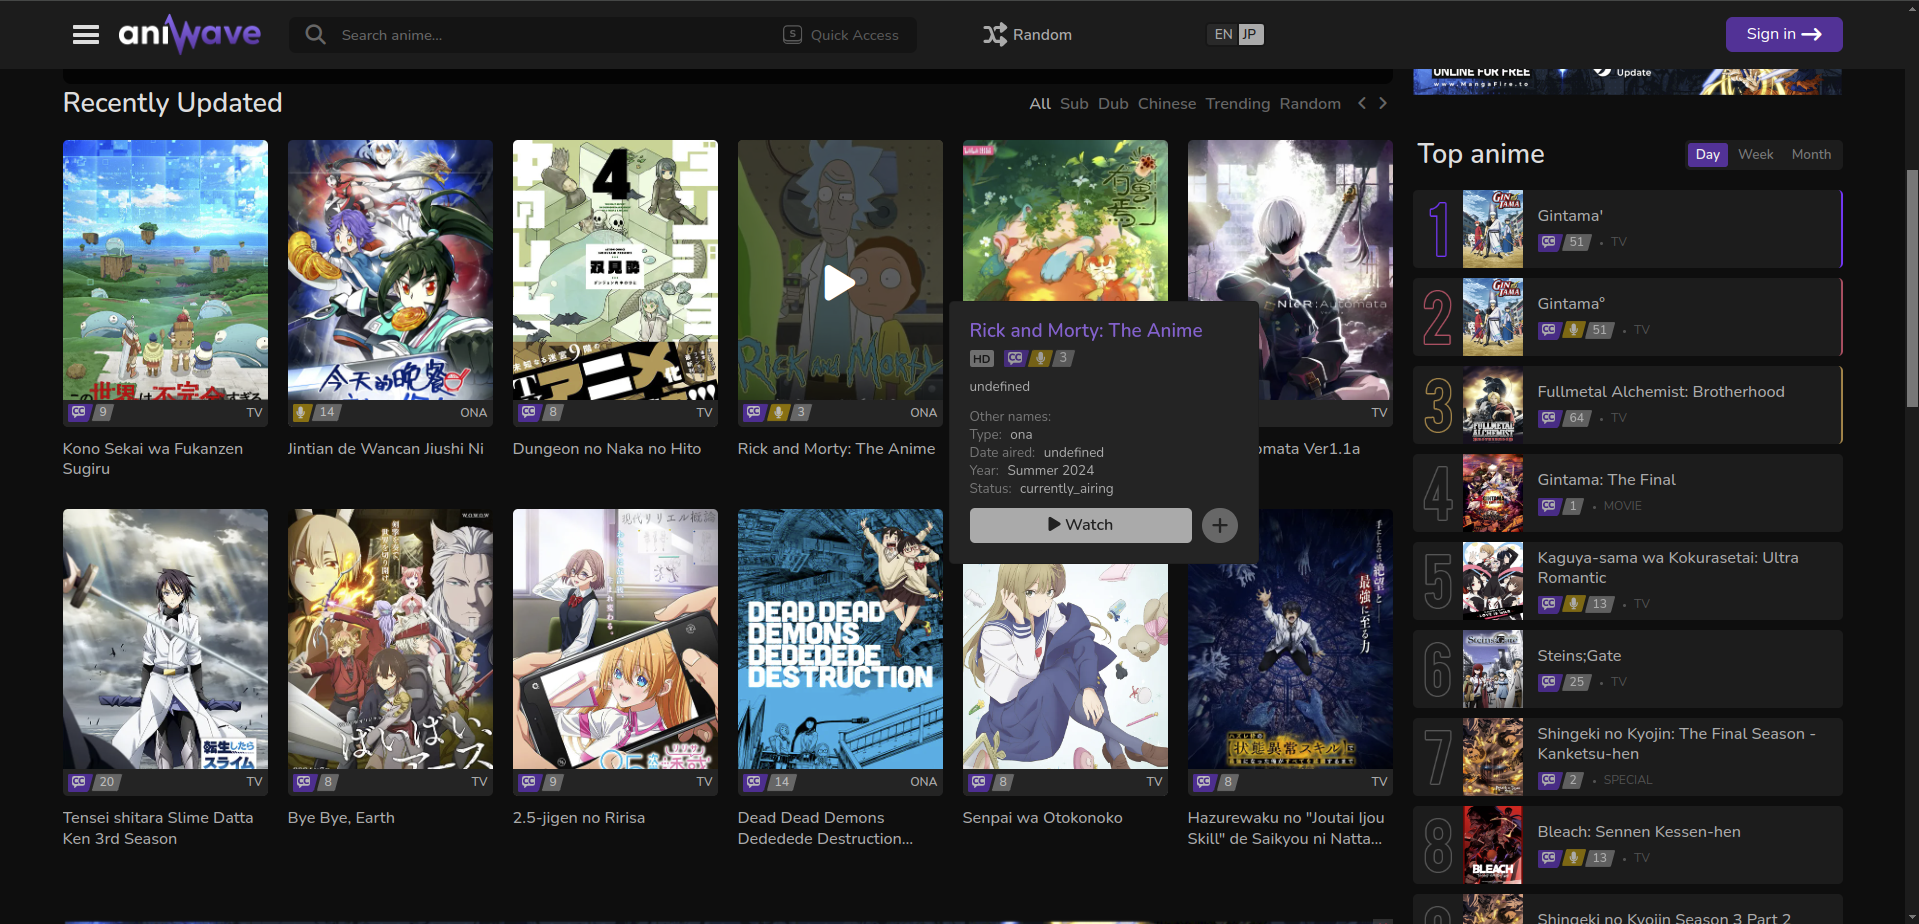This screenshot has width=1919, height=924.
Task: Switch title language to EN
Action: [x=1223, y=35]
